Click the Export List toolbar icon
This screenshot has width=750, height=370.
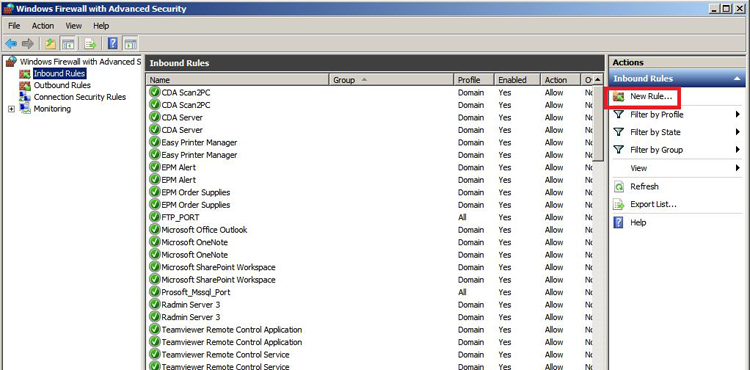point(90,44)
